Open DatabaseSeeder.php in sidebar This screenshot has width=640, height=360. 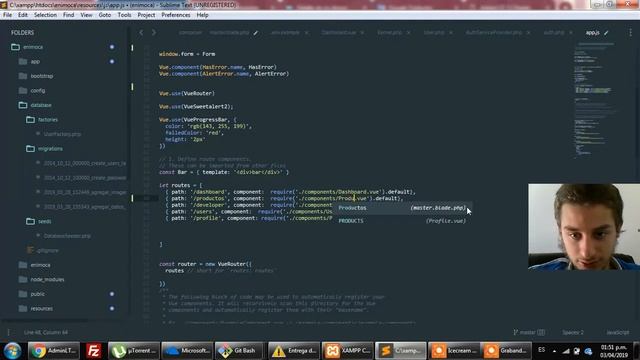(x=67, y=236)
